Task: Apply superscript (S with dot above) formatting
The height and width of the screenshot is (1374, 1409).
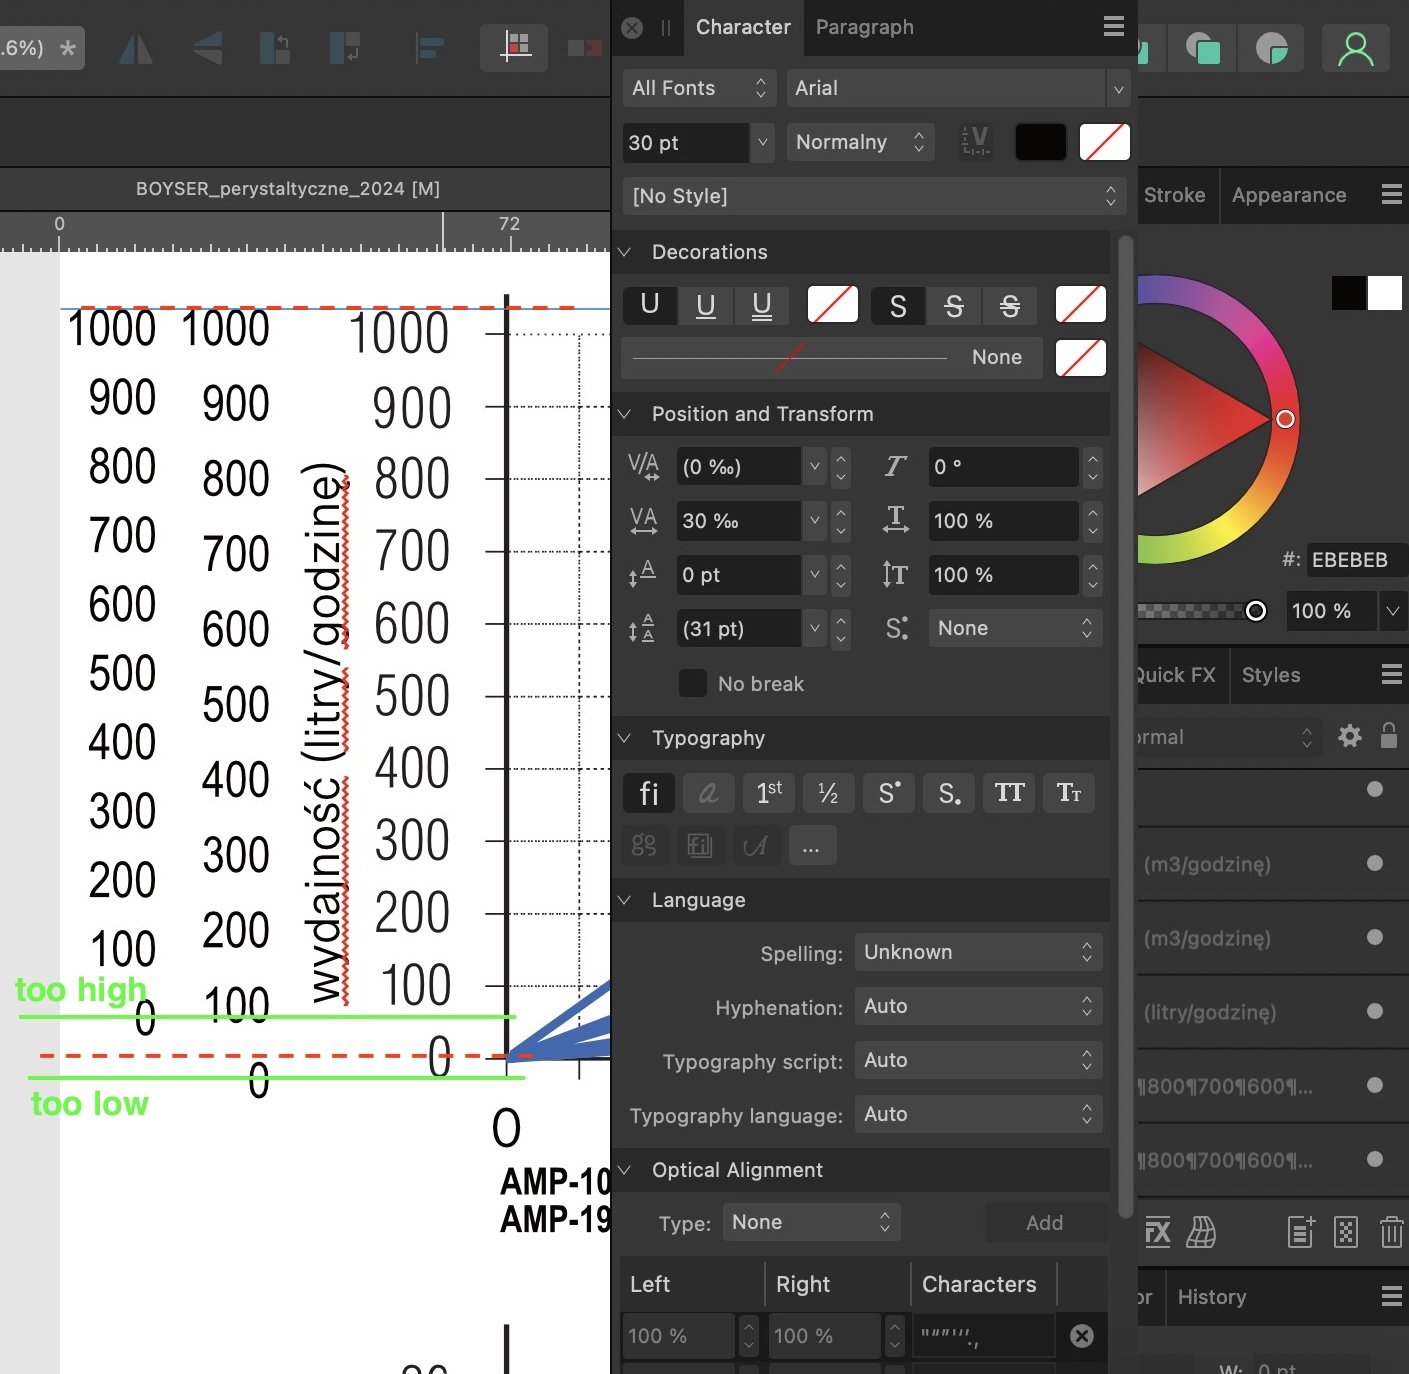Action: coord(888,793)
